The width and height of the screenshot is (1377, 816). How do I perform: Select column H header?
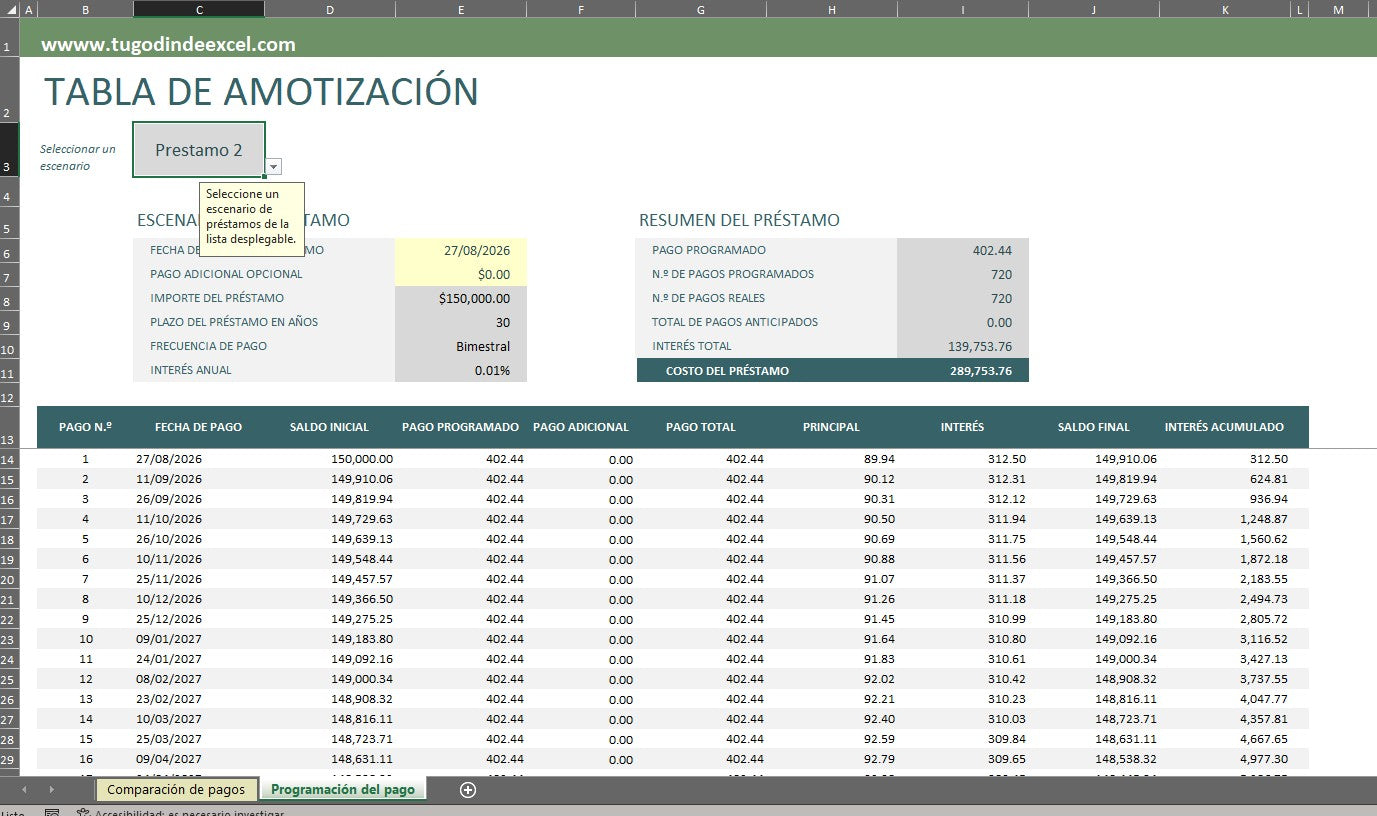832,9
